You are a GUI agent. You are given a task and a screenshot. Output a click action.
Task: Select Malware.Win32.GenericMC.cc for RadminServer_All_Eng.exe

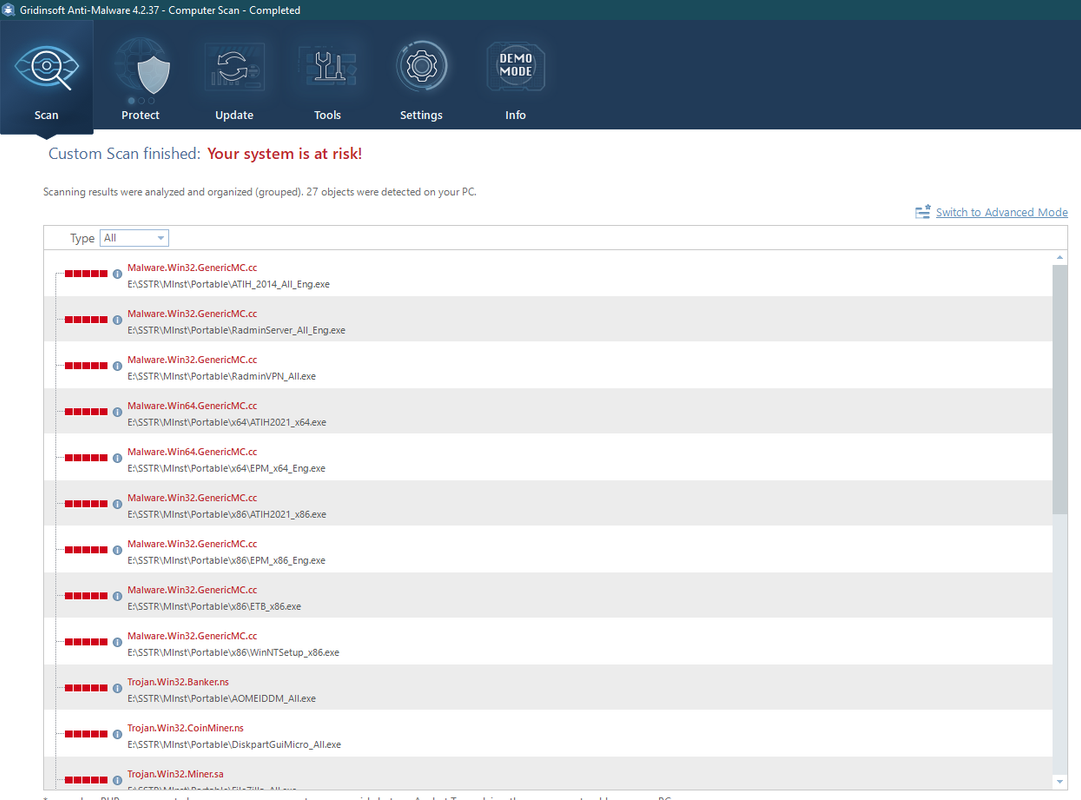pyautogui.click(x=192, y=314)
